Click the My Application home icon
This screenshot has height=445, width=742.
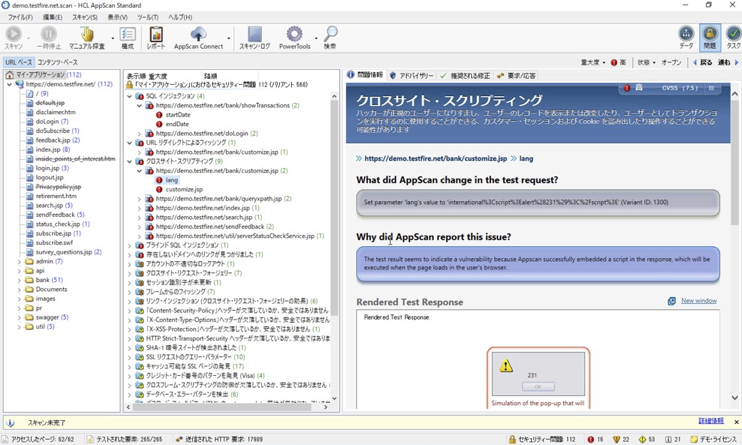(9, 75)
